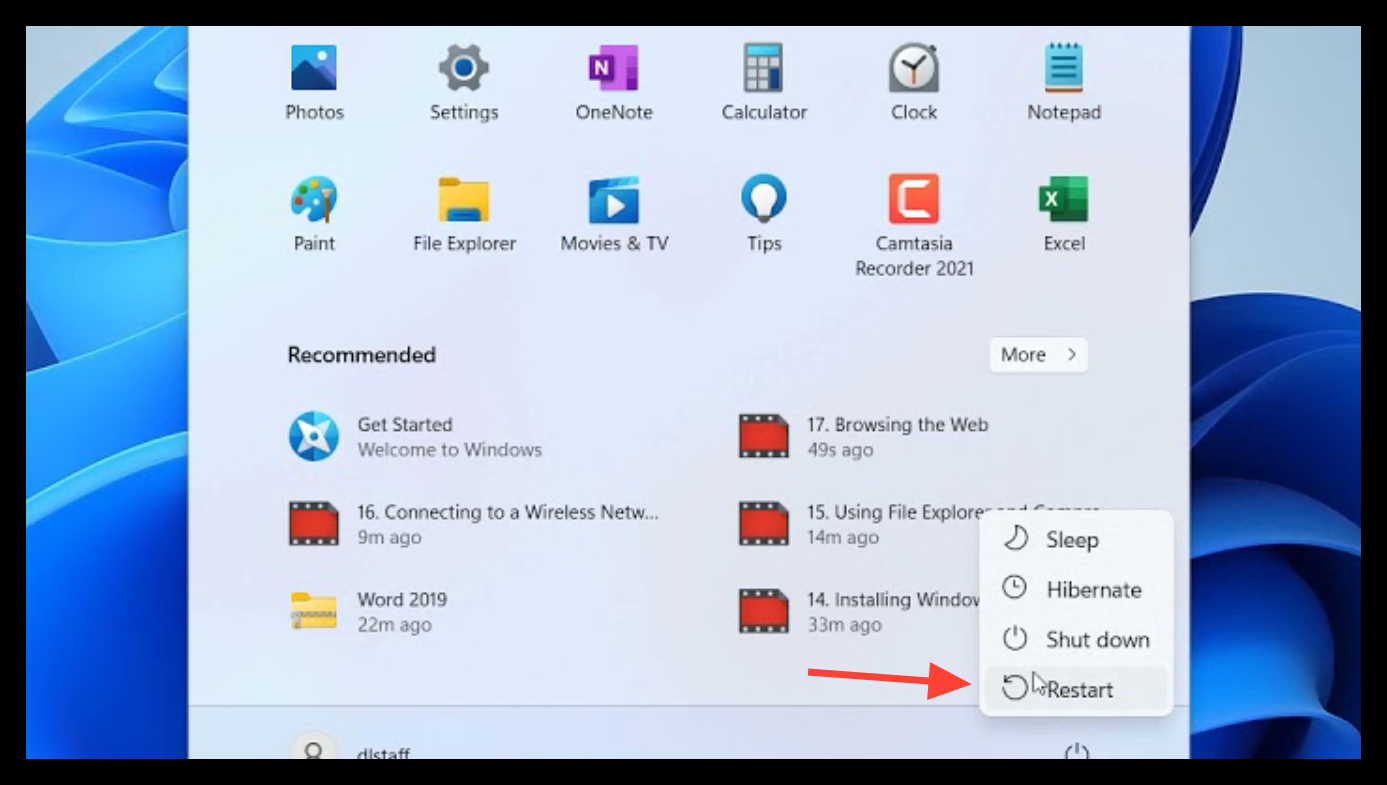Viewport: 1387px width, 785px height.
Task: Click the power button at Start menu bottom
Action: tap(1077, 752)
